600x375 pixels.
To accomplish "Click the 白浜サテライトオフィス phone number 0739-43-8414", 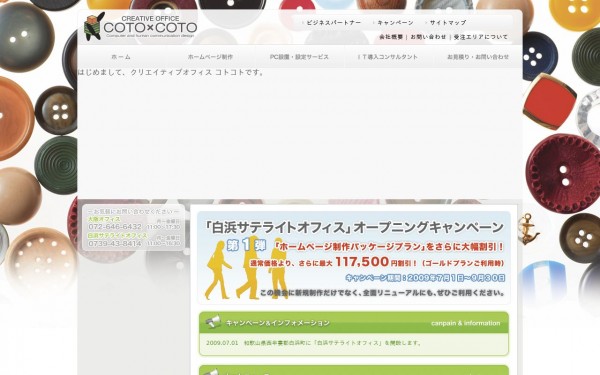I will click(115, 243).
